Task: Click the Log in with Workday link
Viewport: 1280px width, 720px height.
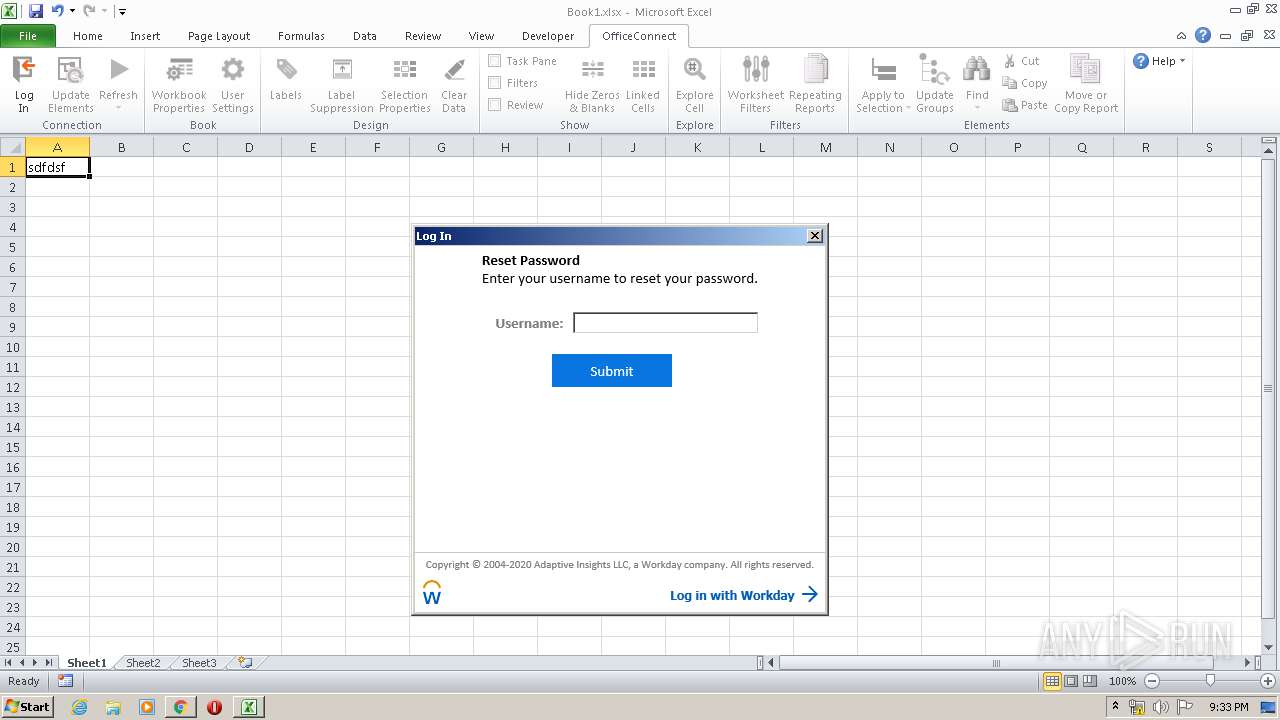Action: (x=744, y=595)
